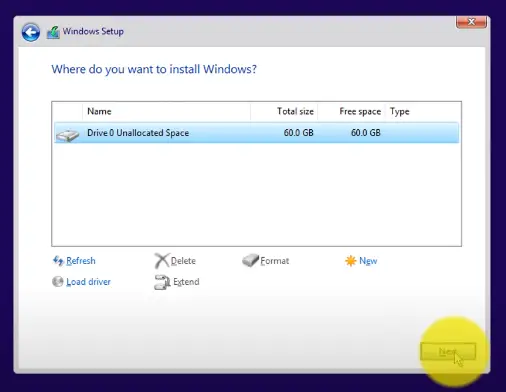This screenshot has height=392, width=506.
Task: Click the Free space column header
Action: (x=351, y=111)
